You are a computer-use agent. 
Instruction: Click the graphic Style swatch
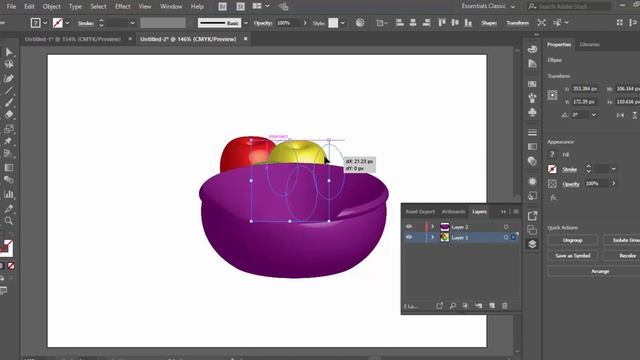[x=333, y=23]
